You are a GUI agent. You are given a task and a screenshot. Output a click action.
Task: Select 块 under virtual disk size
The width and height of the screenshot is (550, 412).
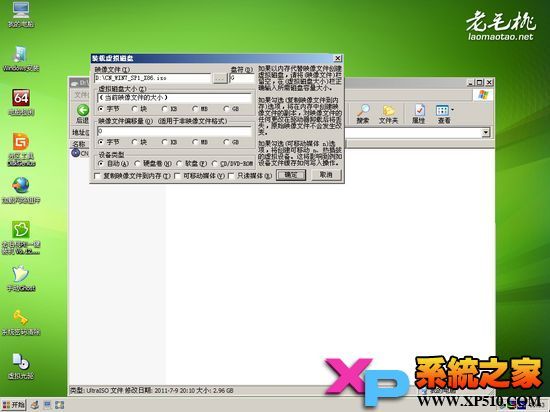(x=135, y=109)
